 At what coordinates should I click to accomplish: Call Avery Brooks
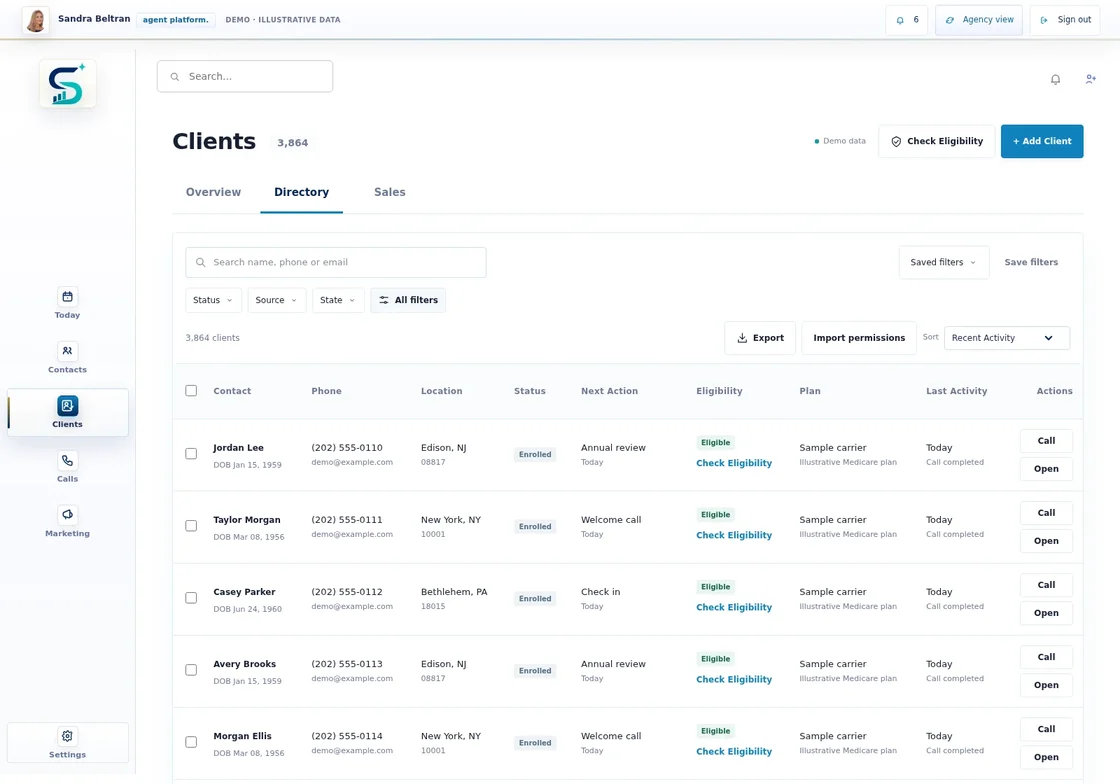pos(1046,657)
